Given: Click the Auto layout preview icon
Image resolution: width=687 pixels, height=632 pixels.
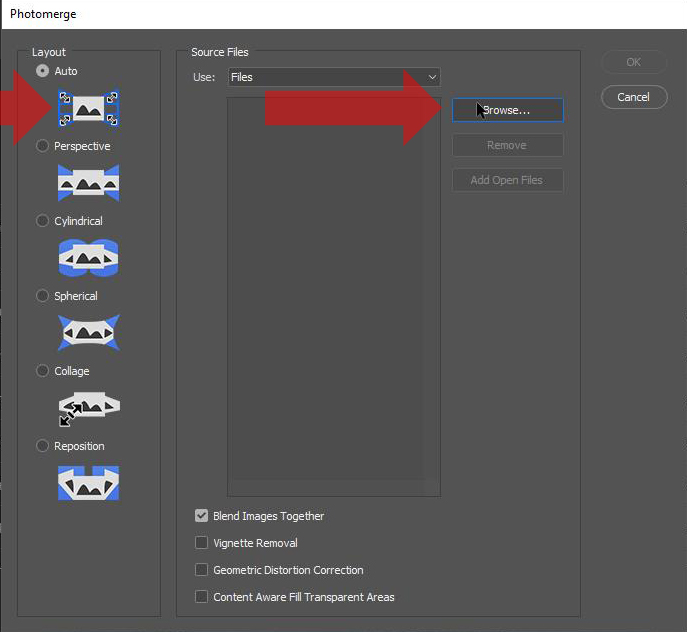Looking at the screenshot, I should click(88, 108).
